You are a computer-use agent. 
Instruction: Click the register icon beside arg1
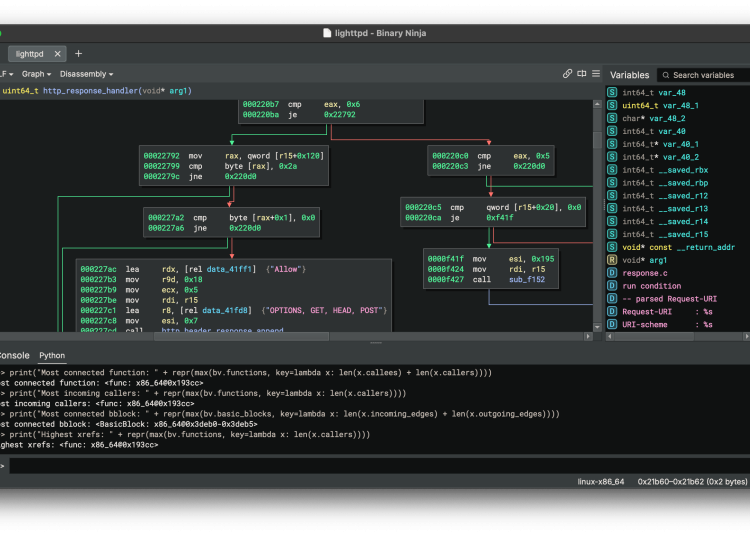coord(612,260)
